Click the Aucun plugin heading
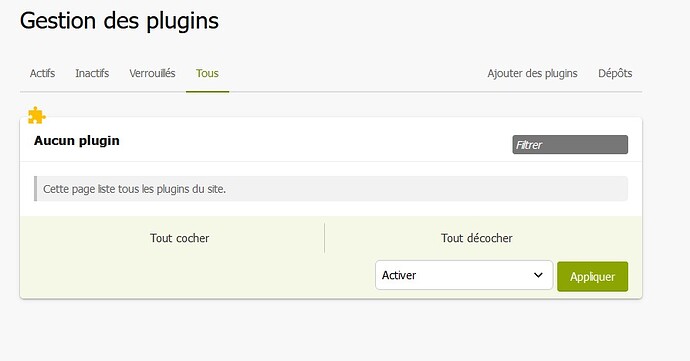 77,140
